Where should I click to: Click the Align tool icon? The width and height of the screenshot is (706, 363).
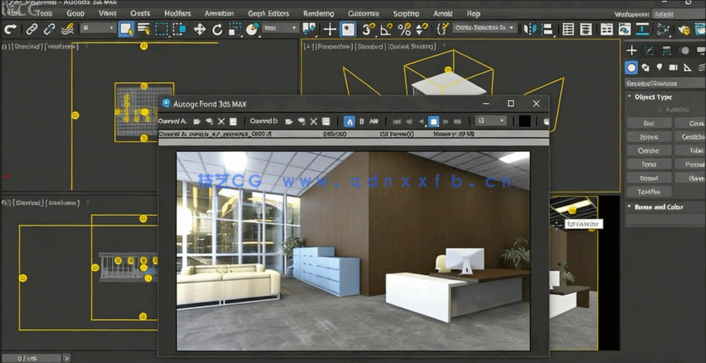[x=547, y=29]
